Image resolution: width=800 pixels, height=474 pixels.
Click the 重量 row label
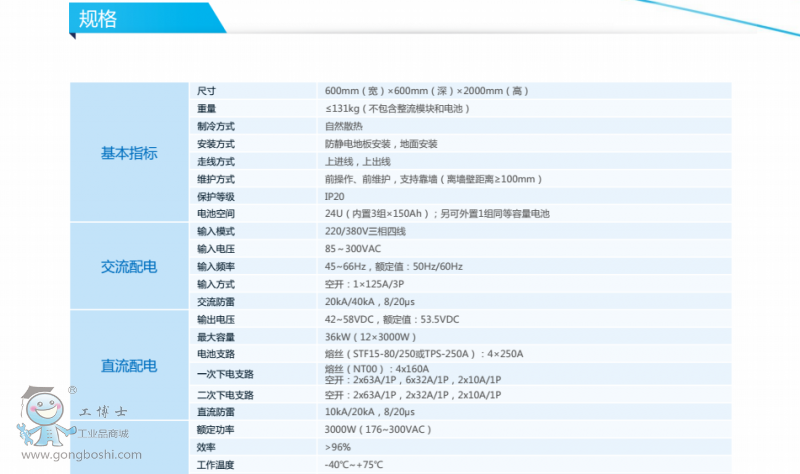pos(207,108)
